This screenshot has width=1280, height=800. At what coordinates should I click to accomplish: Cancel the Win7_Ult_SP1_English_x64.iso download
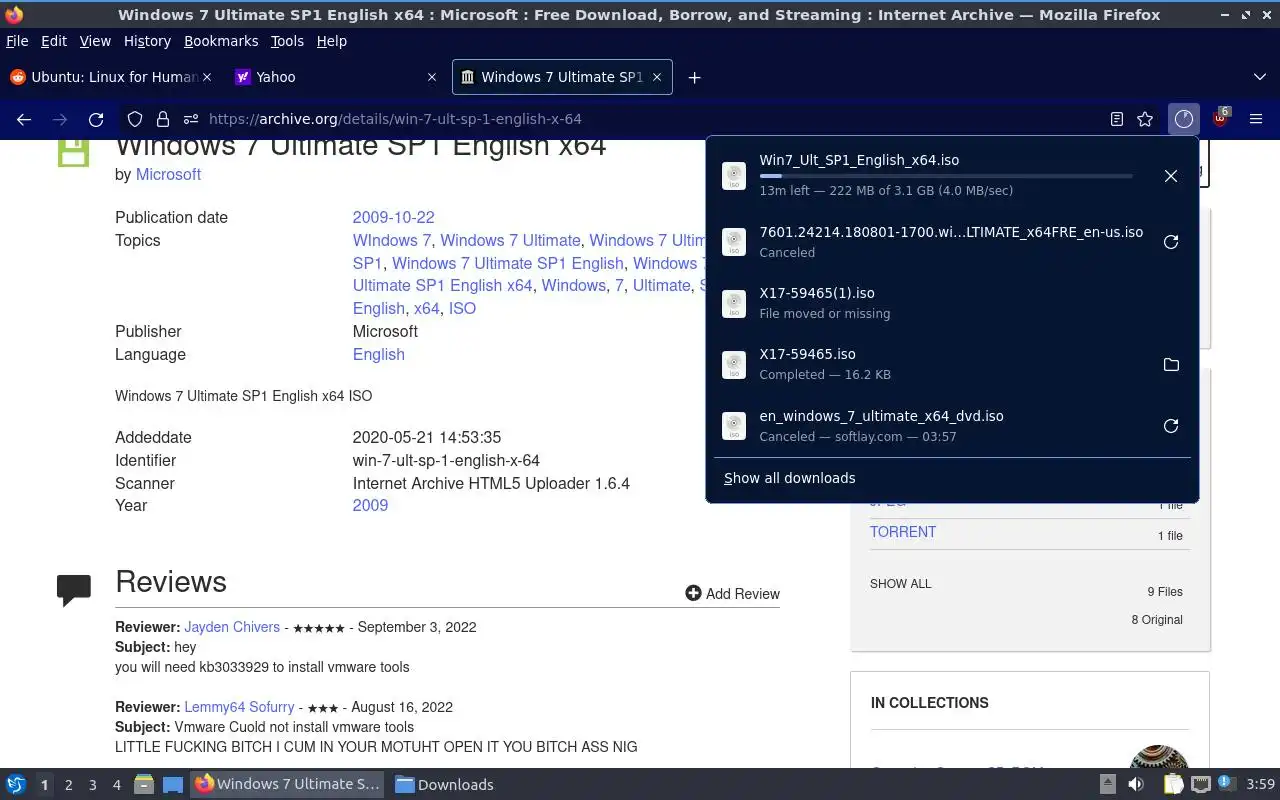pos(1171,176)
